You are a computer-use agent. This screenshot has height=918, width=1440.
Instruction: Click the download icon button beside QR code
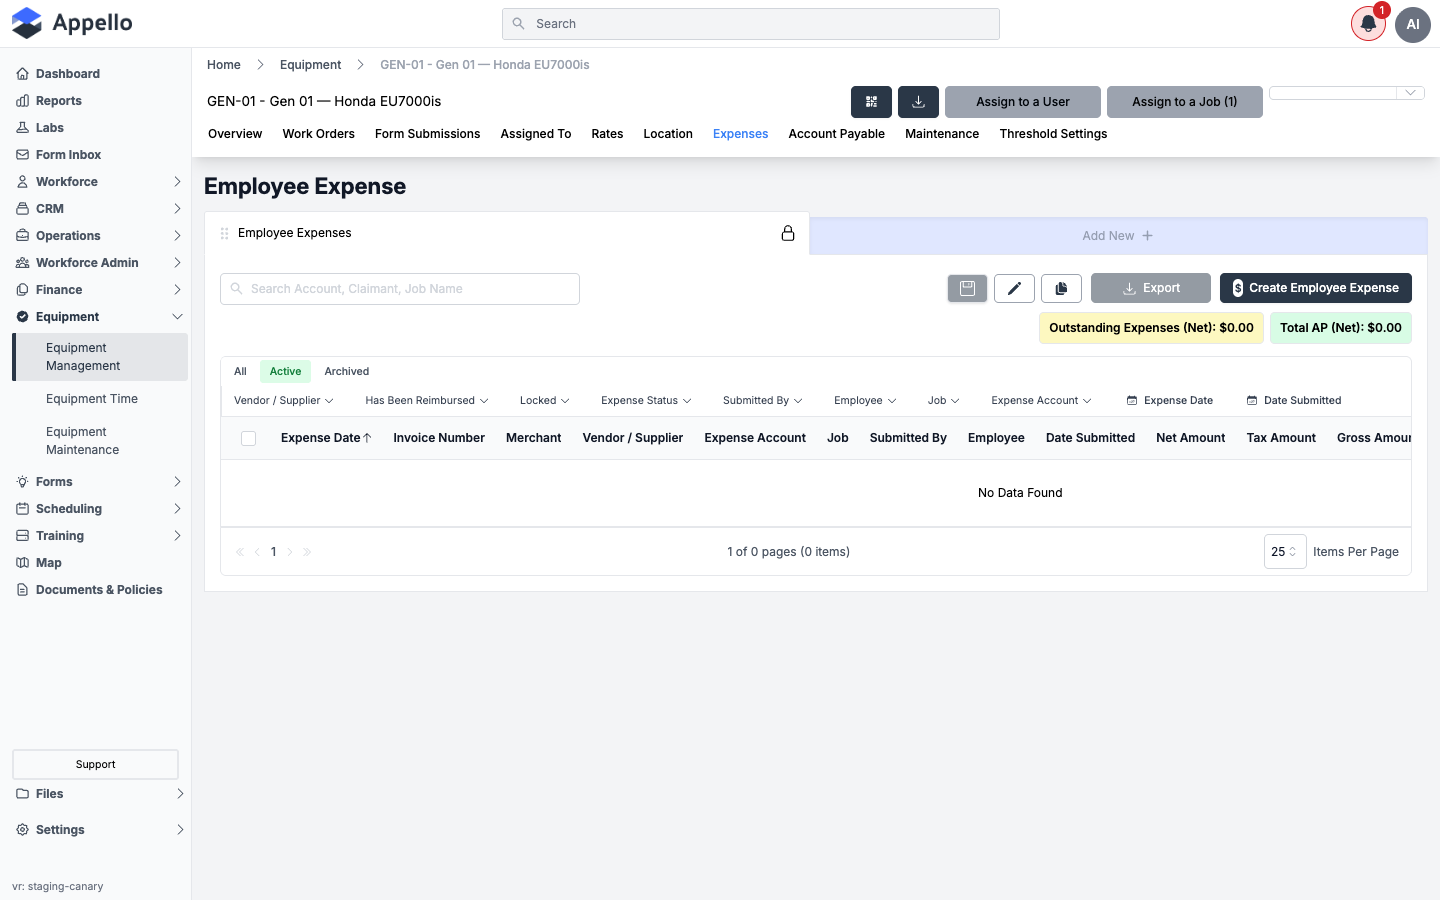(918, 102)
